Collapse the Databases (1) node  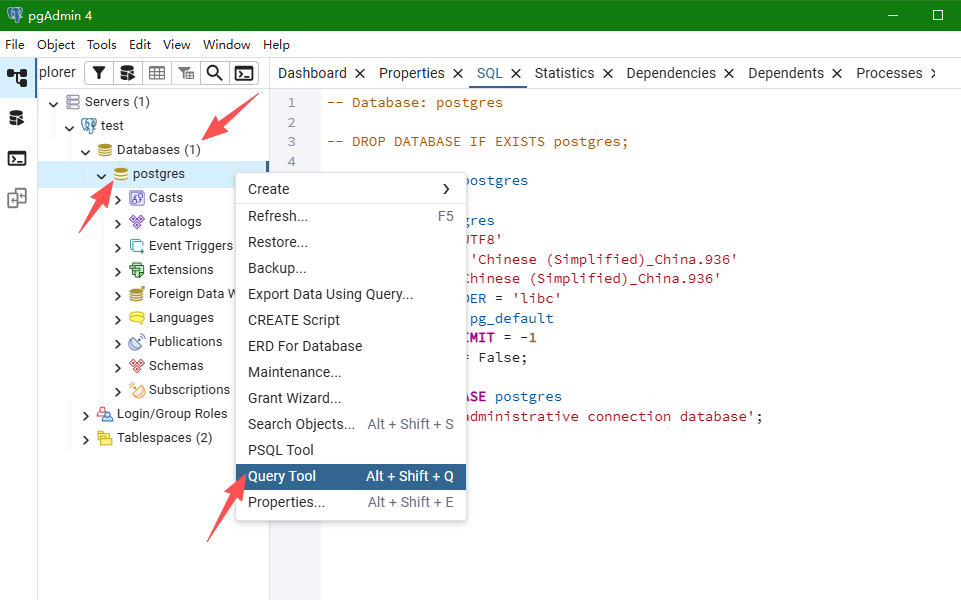coord(86,151)
